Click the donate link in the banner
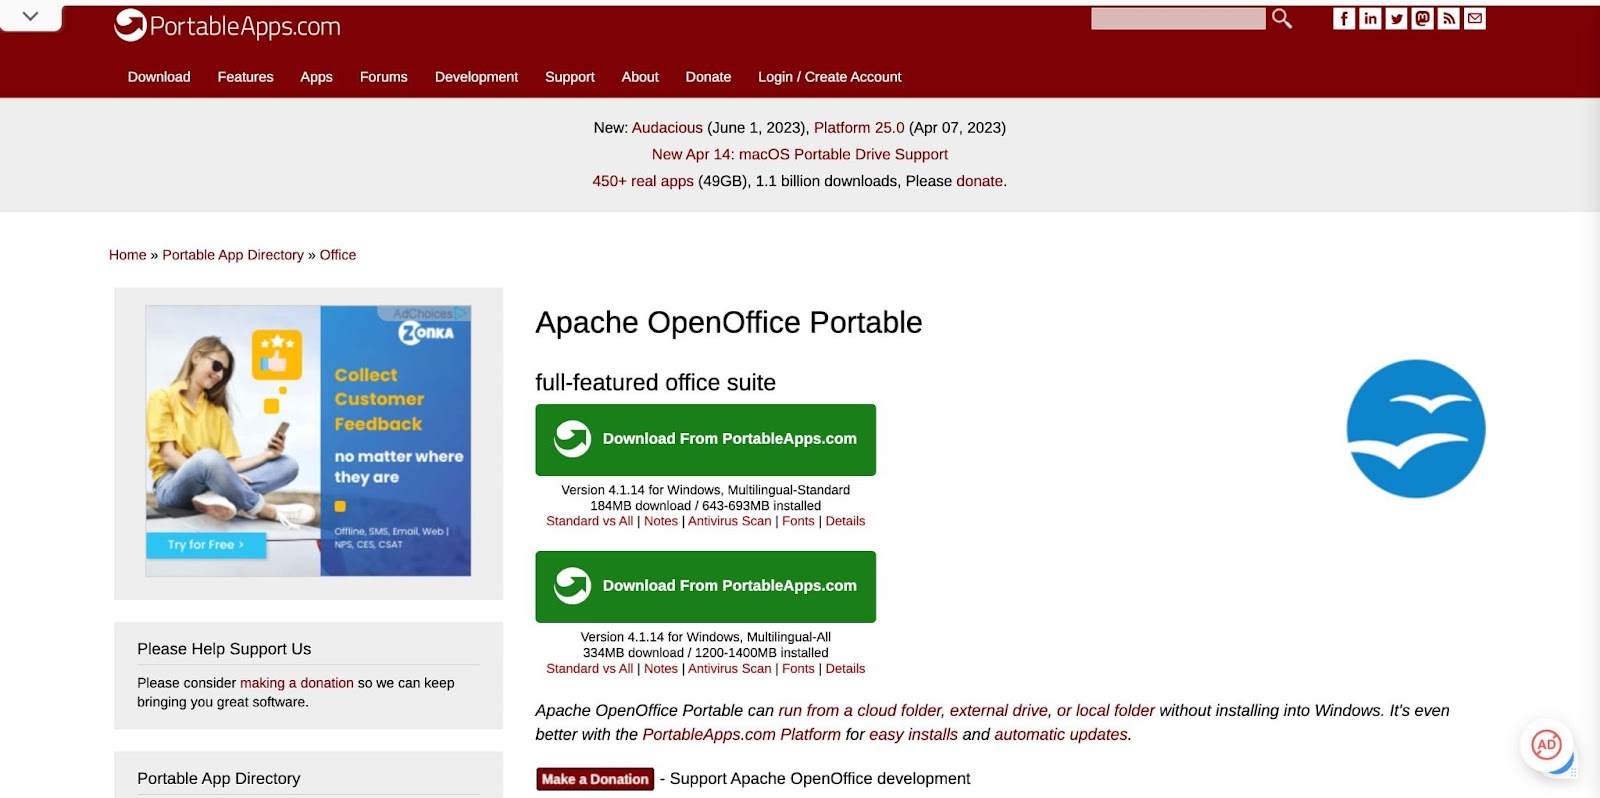The width and height of the screenshot is (1600, 798). [979, 181]
